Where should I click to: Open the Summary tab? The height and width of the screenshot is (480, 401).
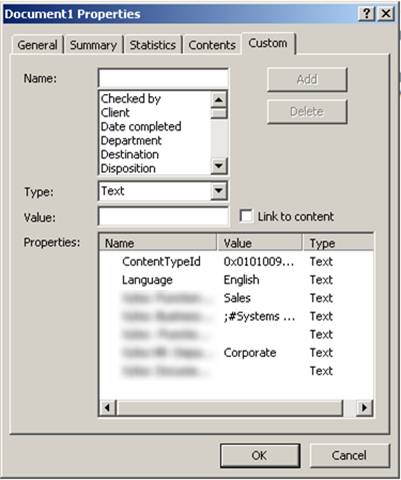coord(94,45)
